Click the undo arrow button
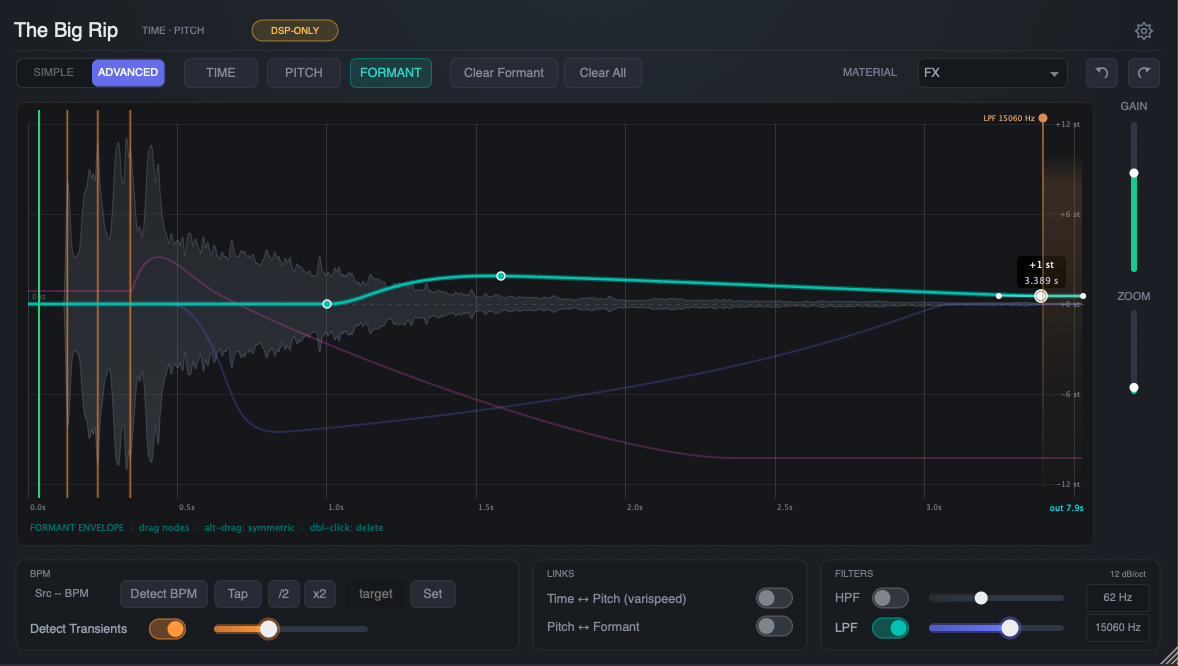 pos(1101,73)
